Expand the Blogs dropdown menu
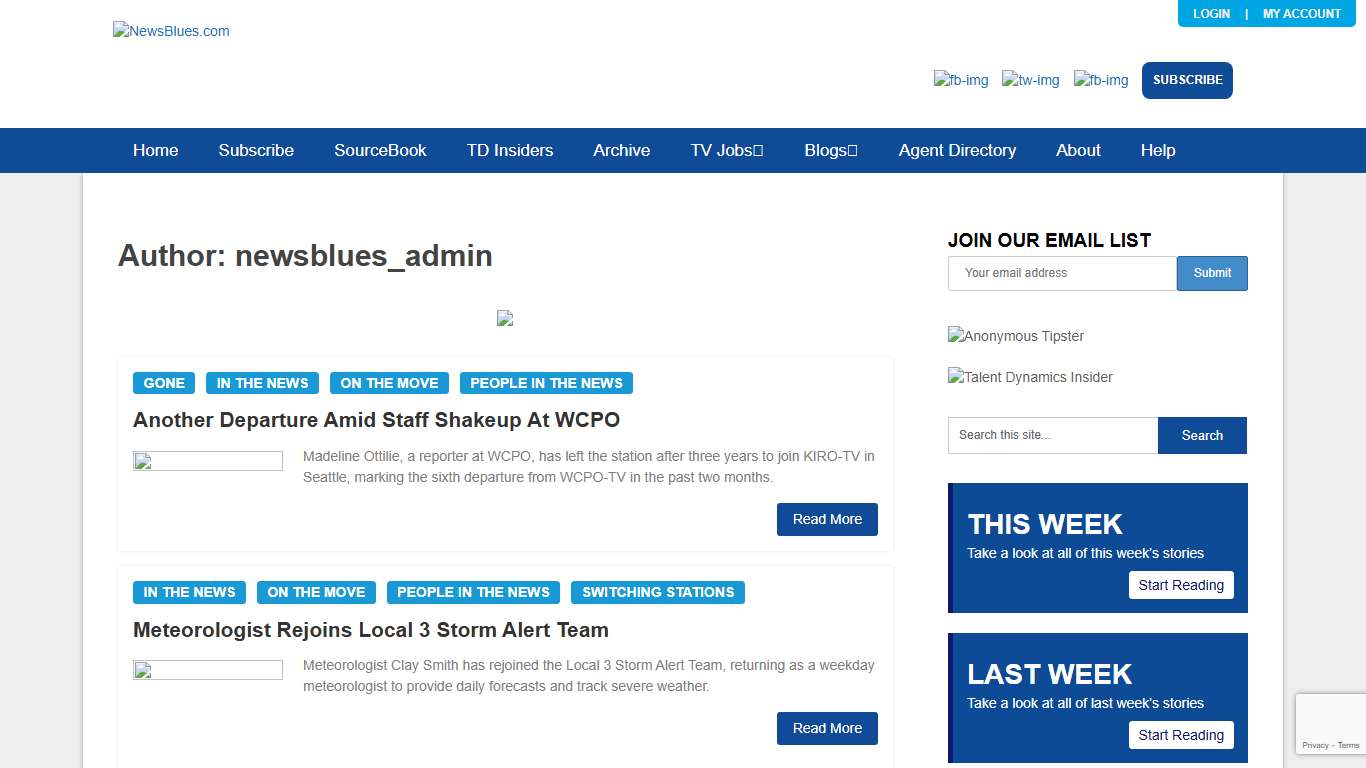This screenshot has width=1366, height=768. (x=830, y=150)
